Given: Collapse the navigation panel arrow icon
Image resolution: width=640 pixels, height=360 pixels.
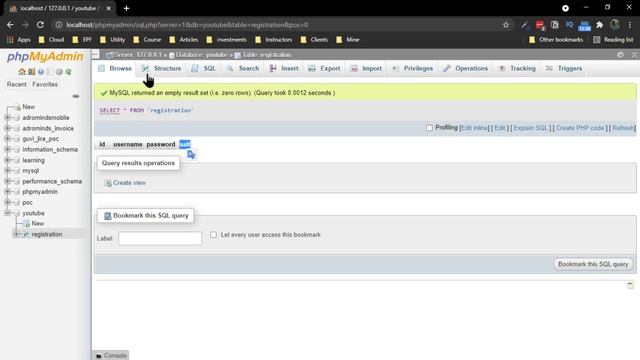Looking at the screenshot, I should 96,54.
